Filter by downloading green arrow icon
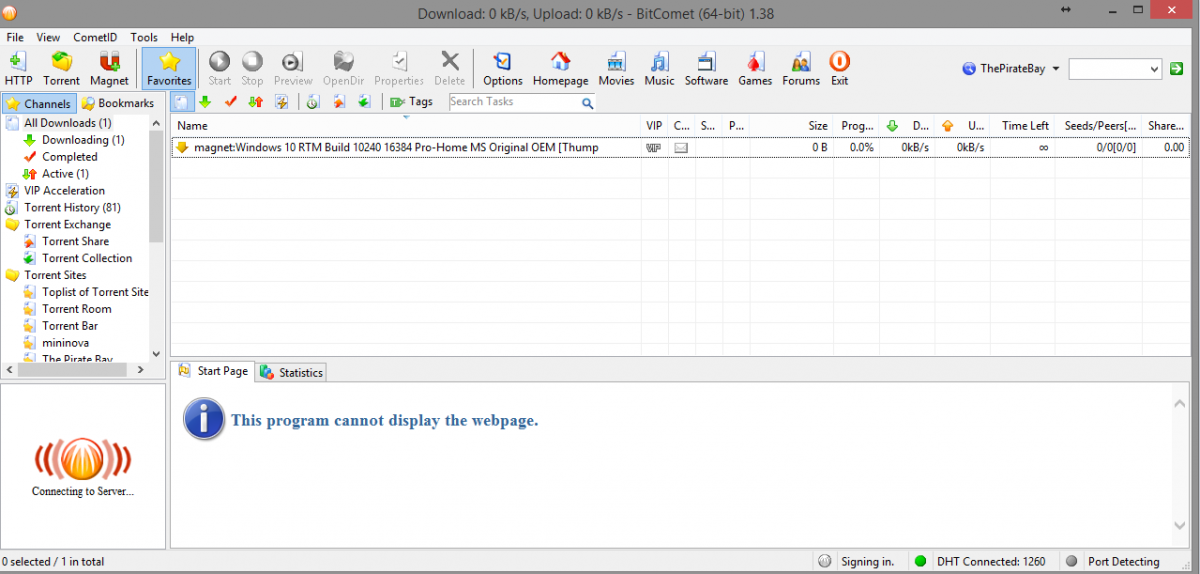Image resolution: width=1200 pixels, height=574 pixels. pos(205,102)
